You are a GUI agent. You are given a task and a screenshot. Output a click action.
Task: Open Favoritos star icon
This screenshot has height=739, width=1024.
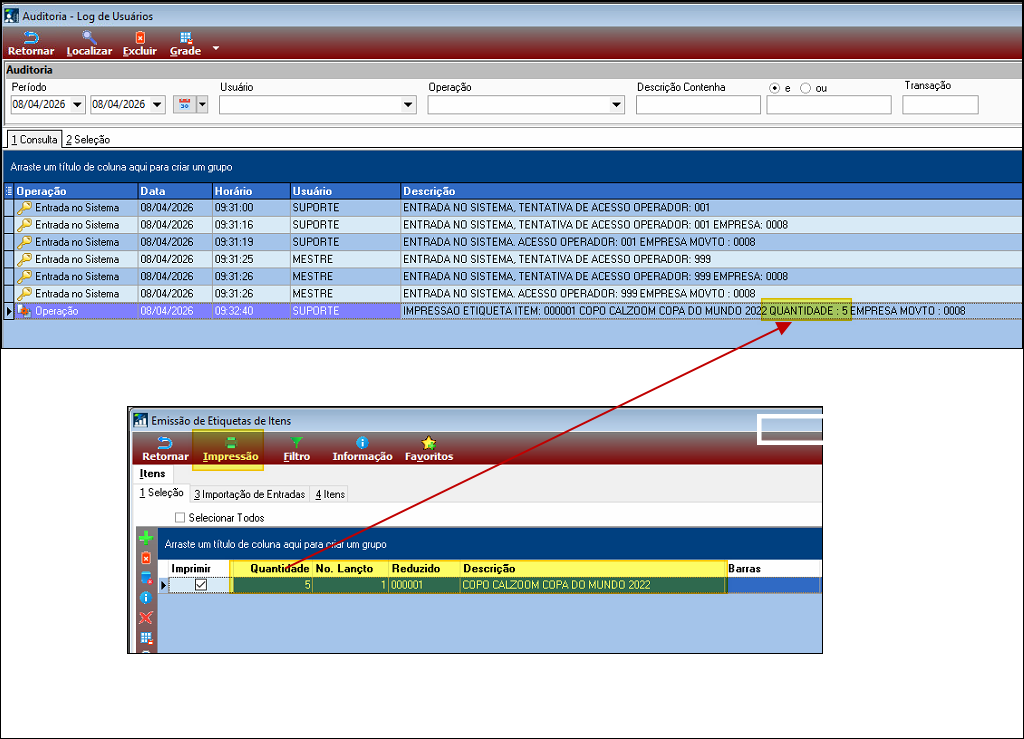429,443
